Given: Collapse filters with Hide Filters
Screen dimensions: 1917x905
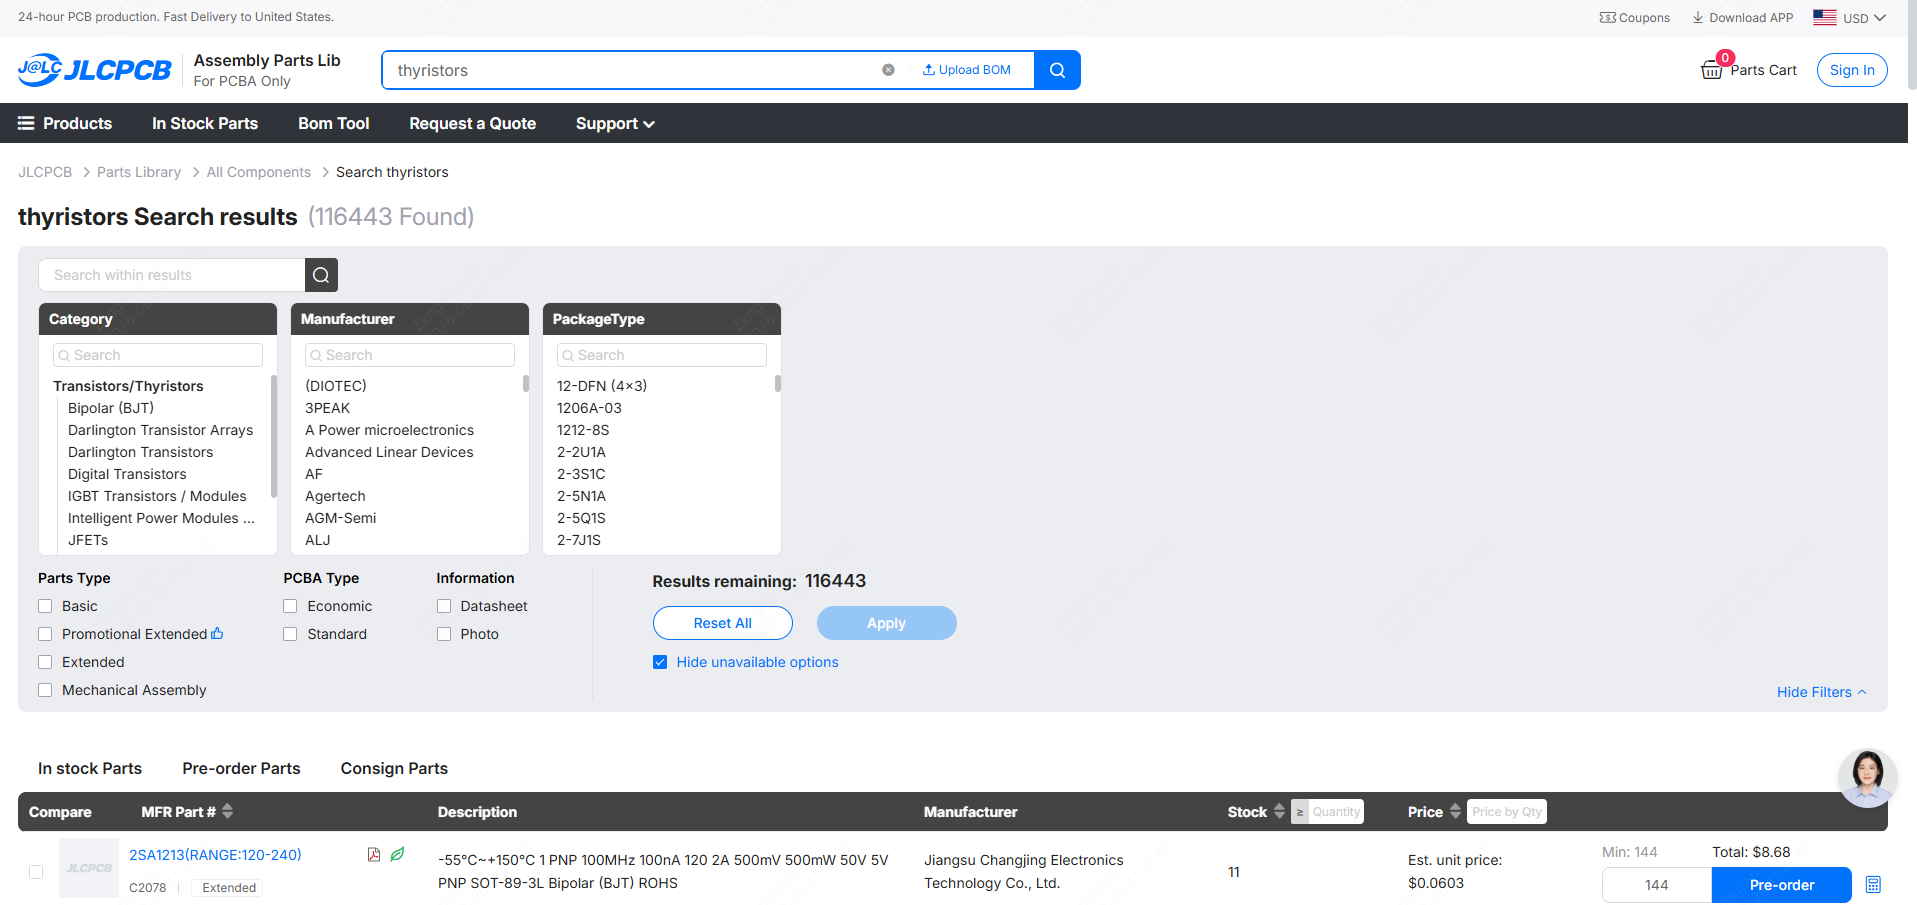Looking at the screenshot, I should click(1822, 692).
